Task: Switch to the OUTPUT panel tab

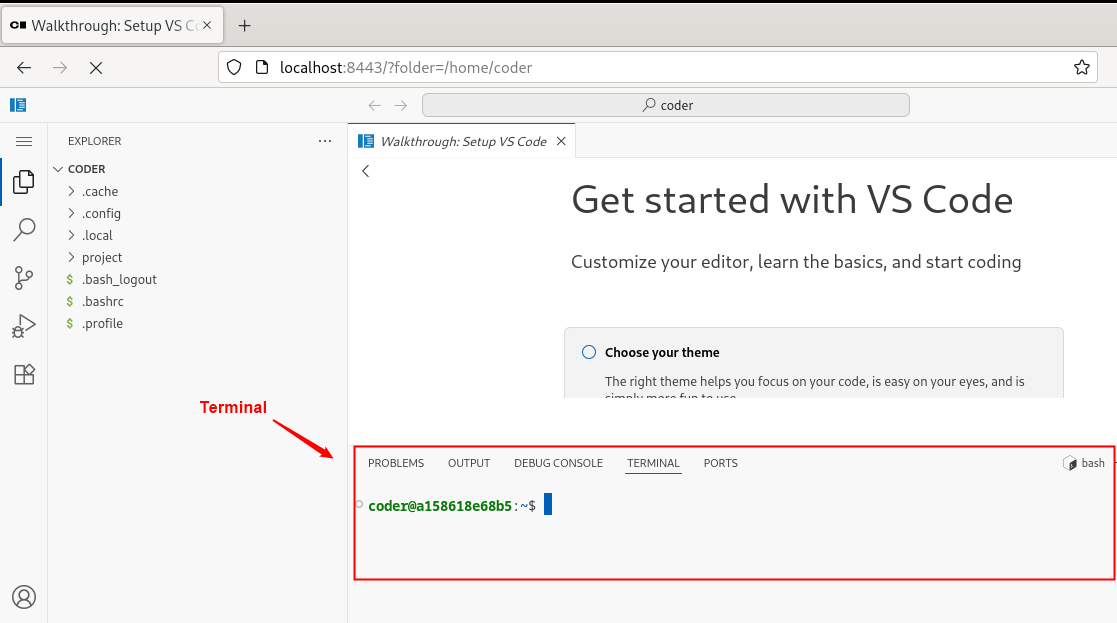Action: [469, 464]
